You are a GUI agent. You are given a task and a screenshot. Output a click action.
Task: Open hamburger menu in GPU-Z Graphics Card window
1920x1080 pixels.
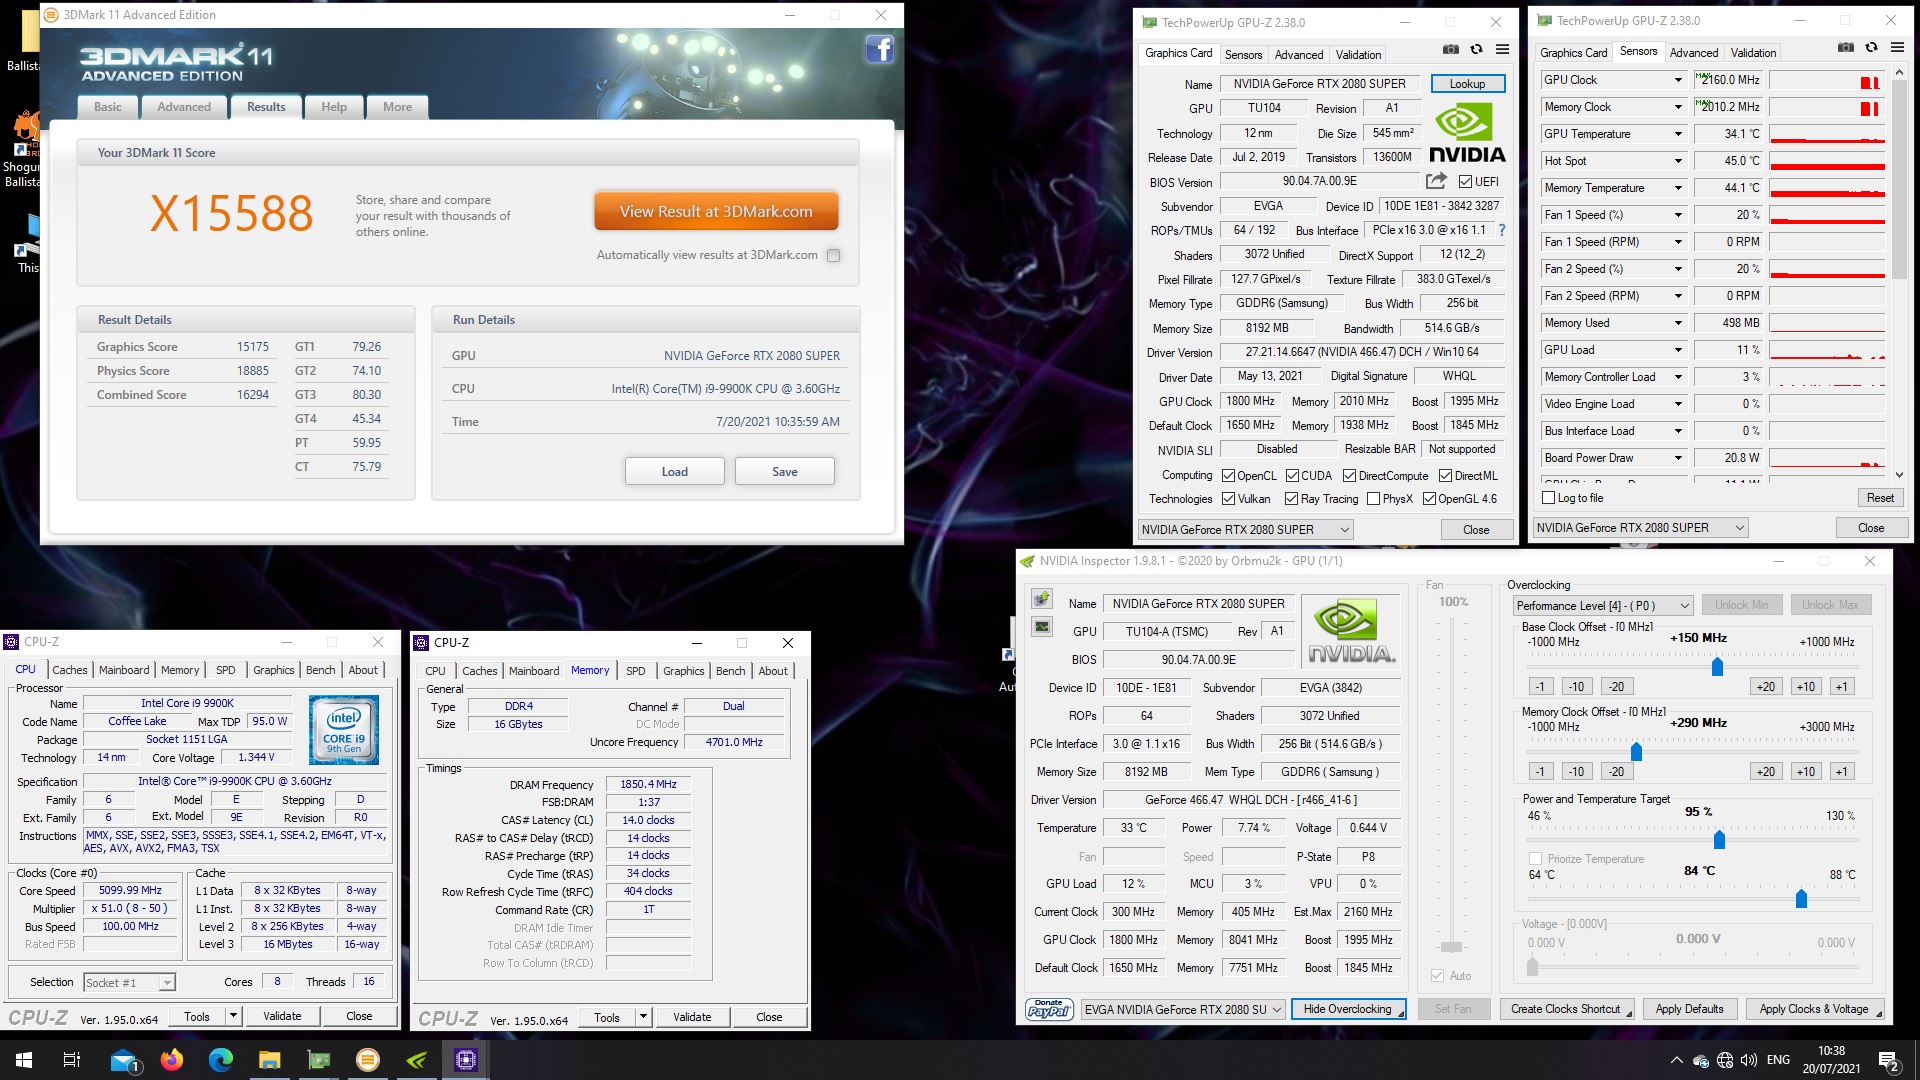(1502, 49)
